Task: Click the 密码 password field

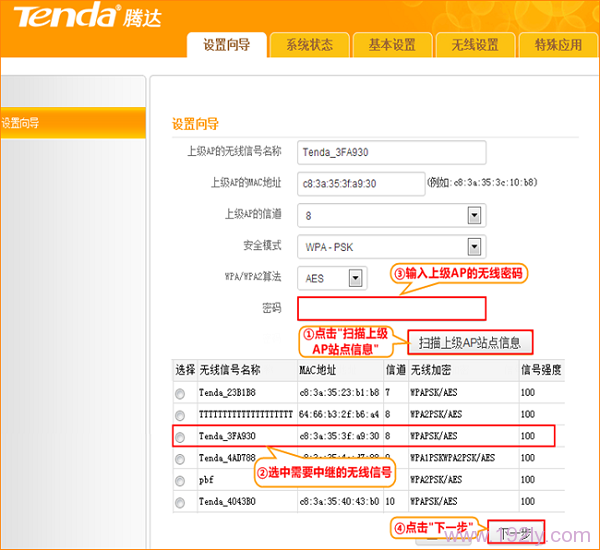Action: coord(391,308)
